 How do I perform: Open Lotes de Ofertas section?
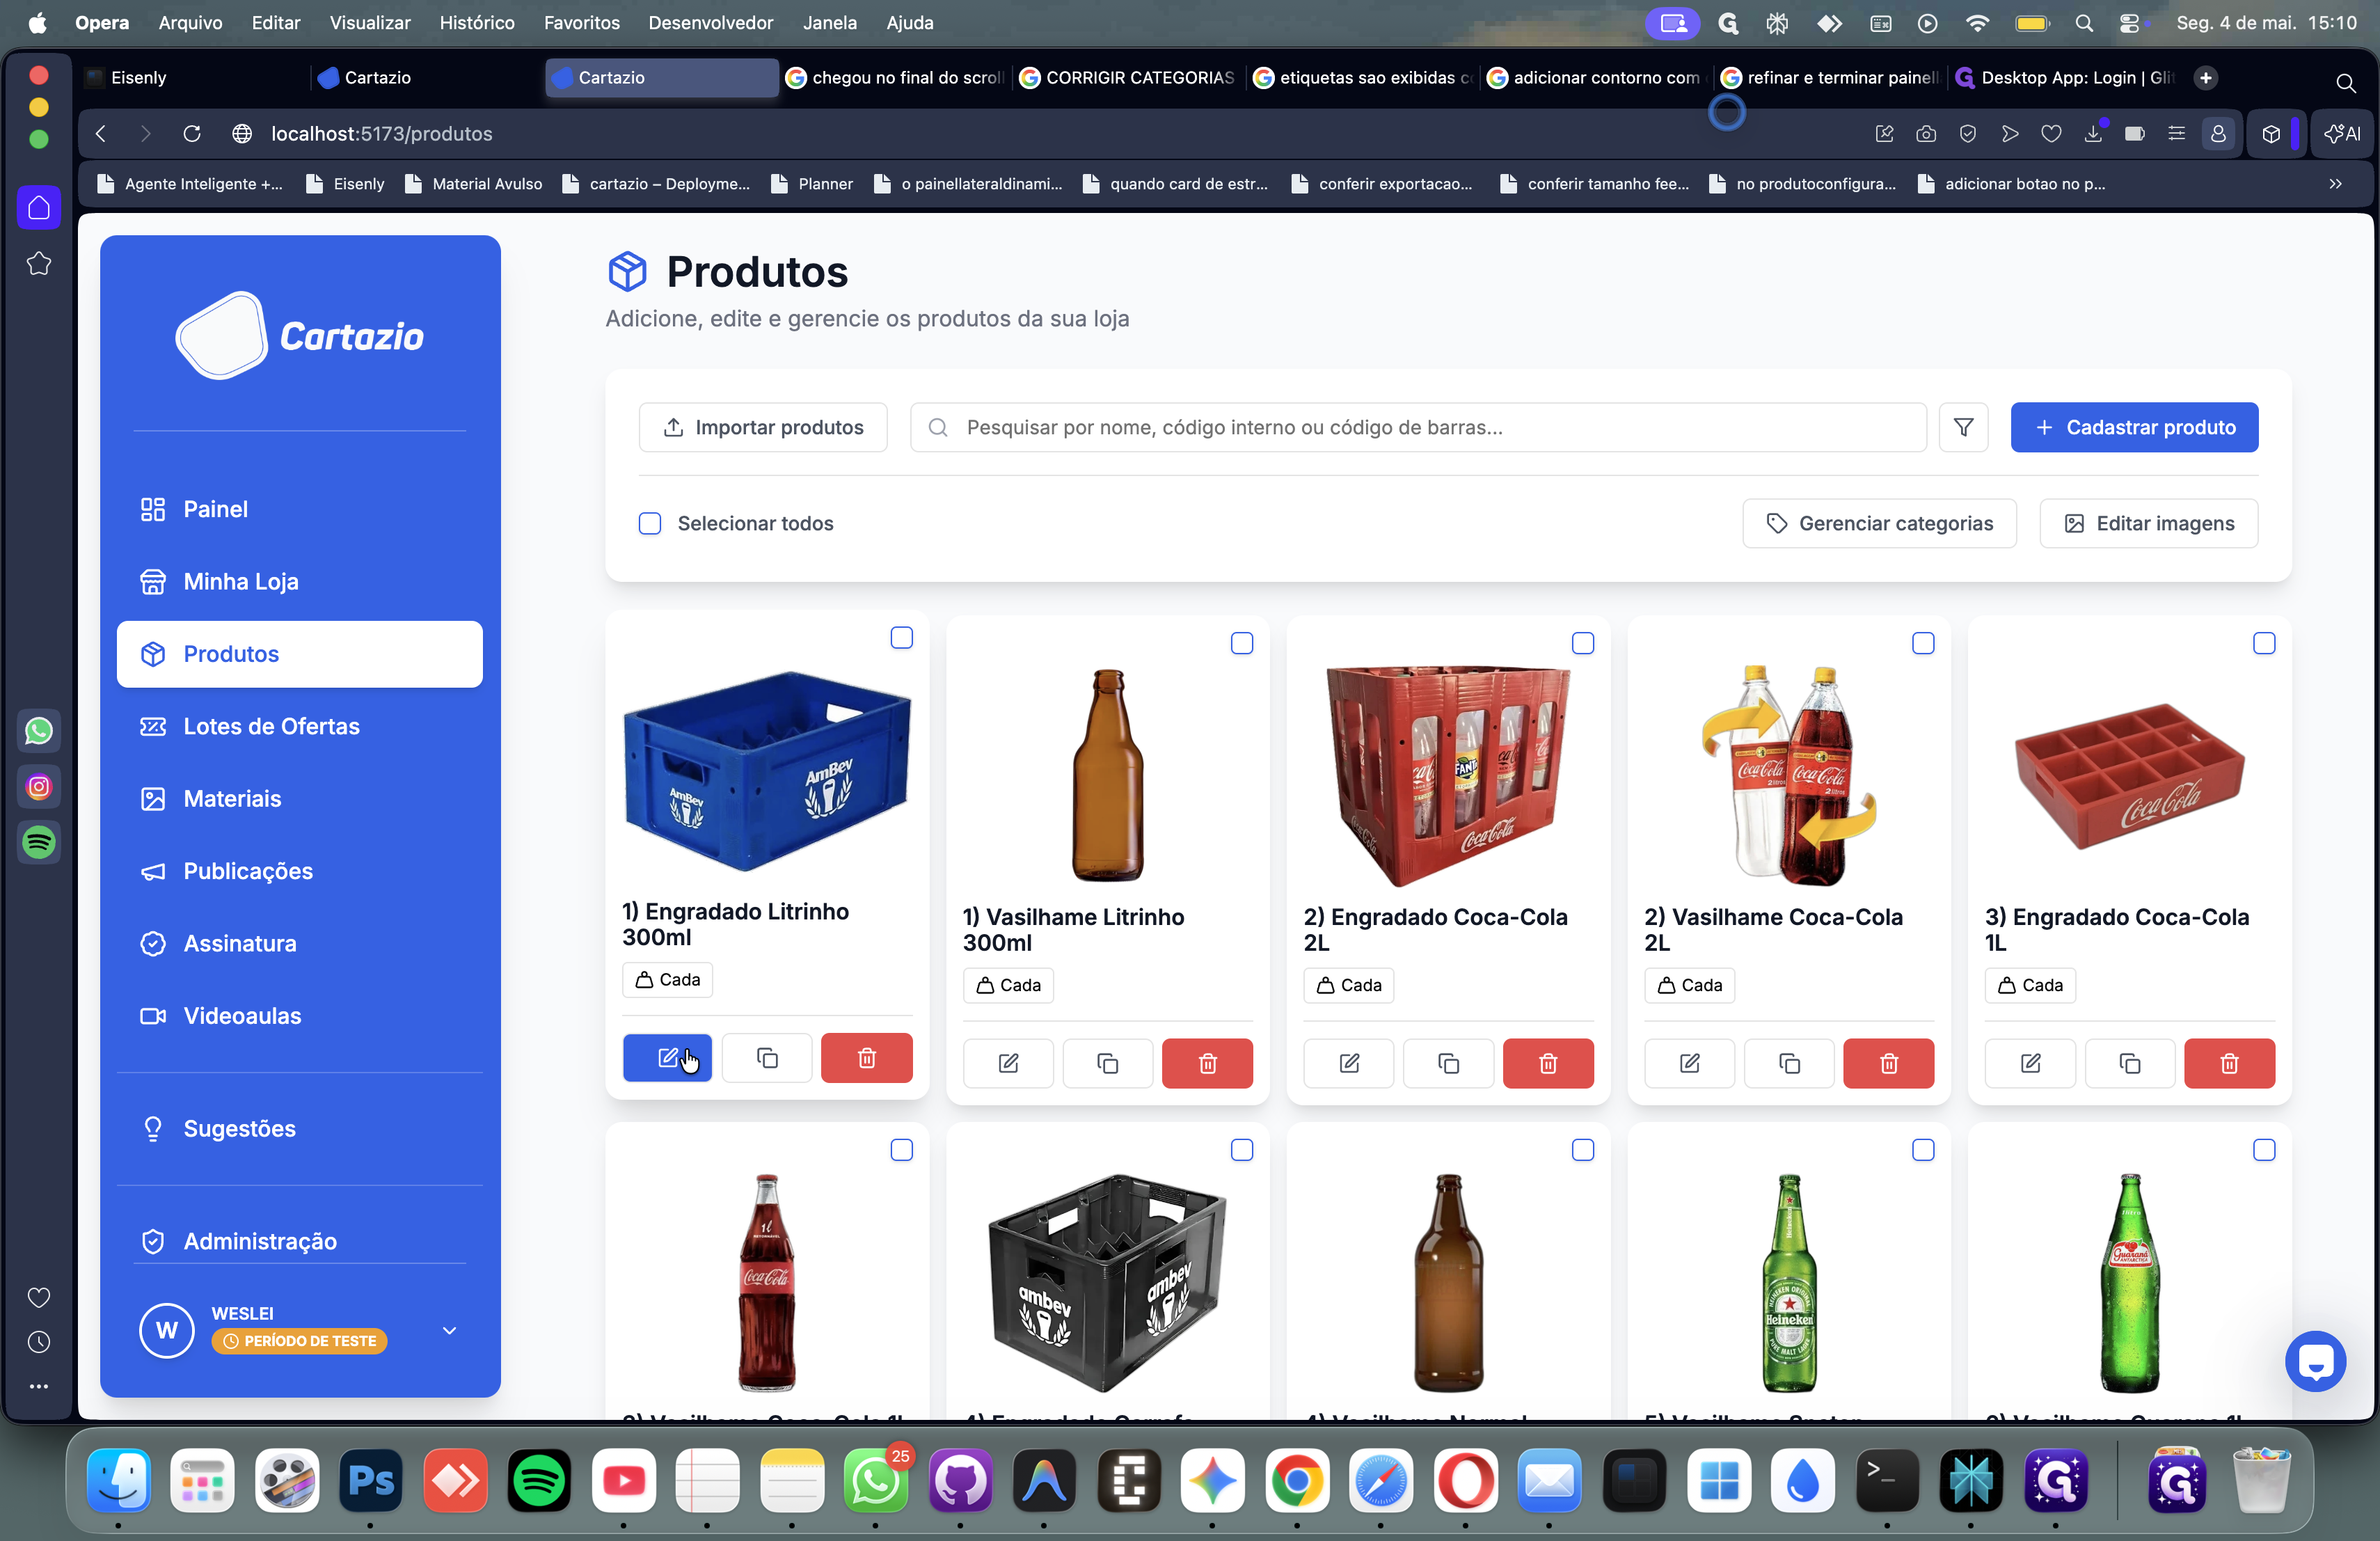[300, 726]
